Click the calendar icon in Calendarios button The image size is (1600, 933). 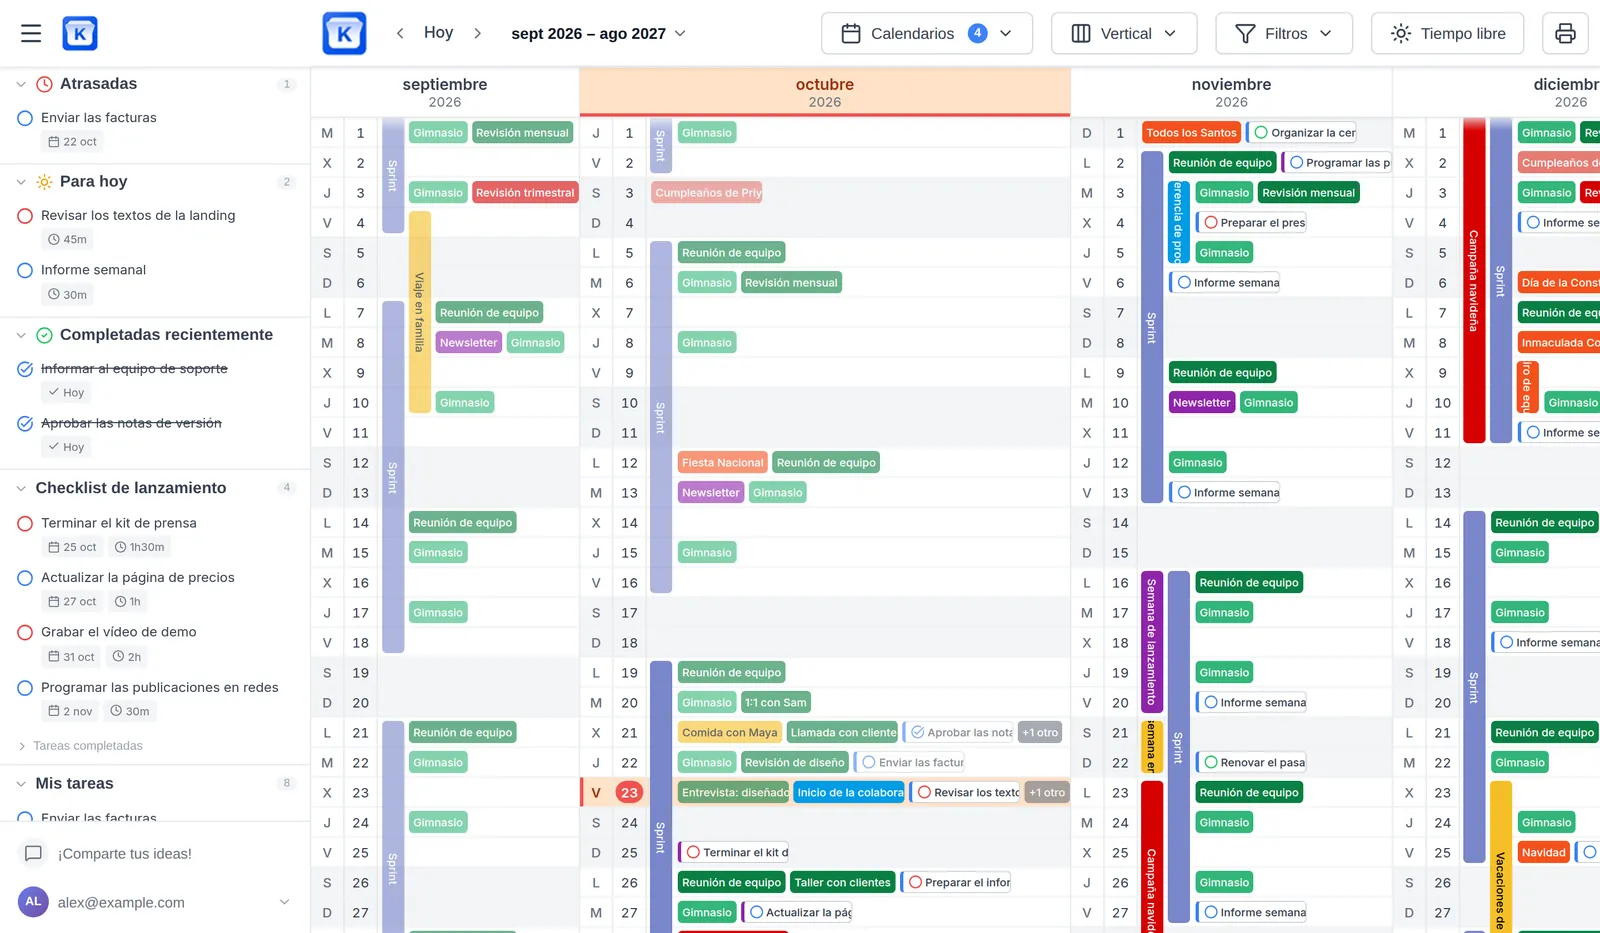point(851,34)
